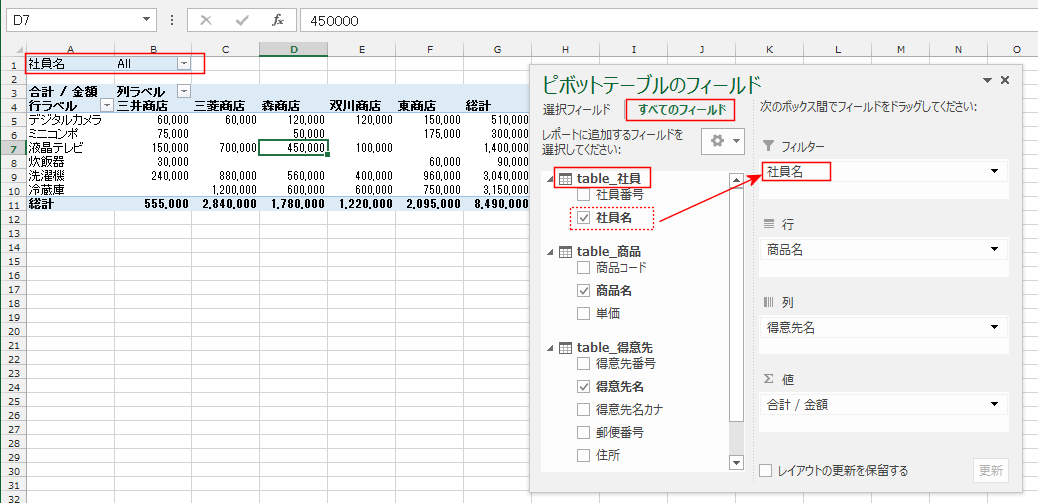Switch to the すべてのフィールド tab
Screen dimensions: 1038x503
coord(678,109)
